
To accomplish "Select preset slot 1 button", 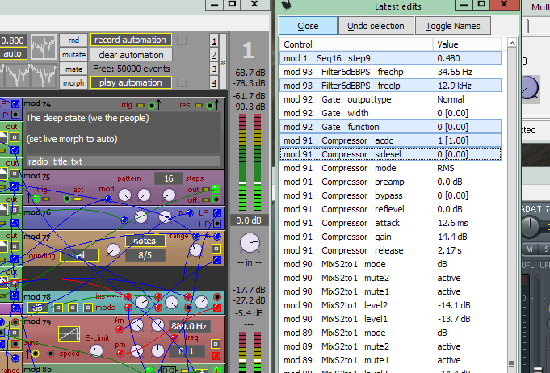I will pos(214,41).
